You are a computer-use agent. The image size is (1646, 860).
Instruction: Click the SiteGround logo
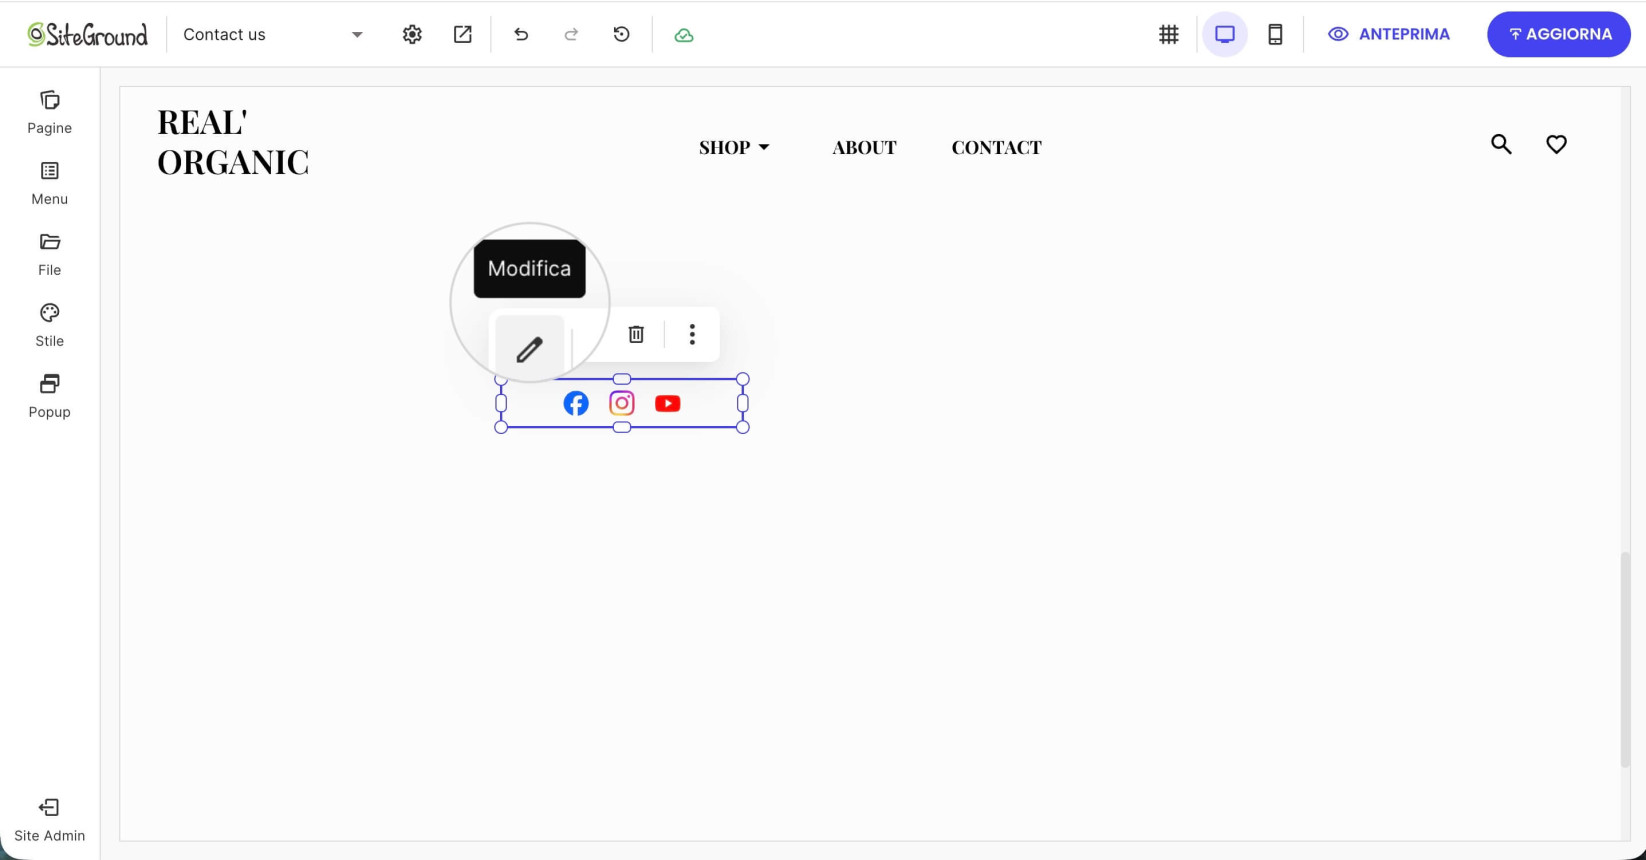coord(88,34)
